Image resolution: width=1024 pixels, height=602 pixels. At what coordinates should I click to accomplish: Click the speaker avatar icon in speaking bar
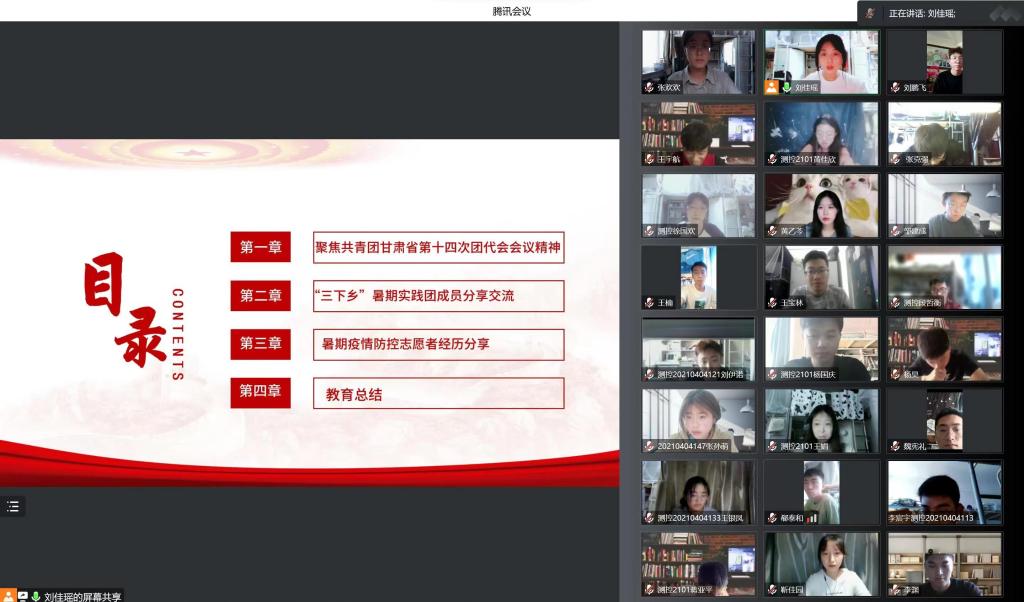click(871, 13)
